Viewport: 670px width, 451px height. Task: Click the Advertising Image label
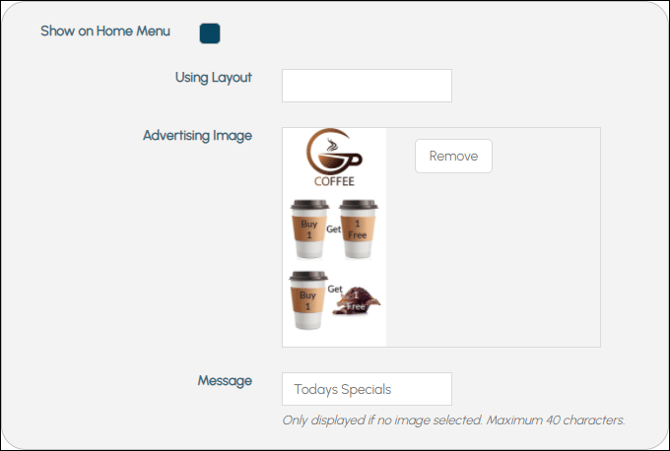coord(197,136)
